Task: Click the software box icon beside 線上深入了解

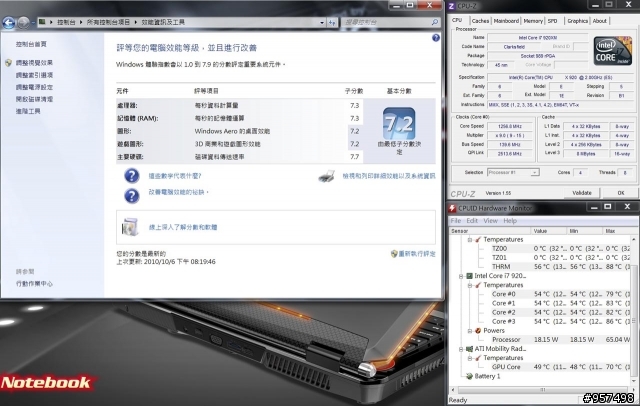Action: click(x=130, y=227)
